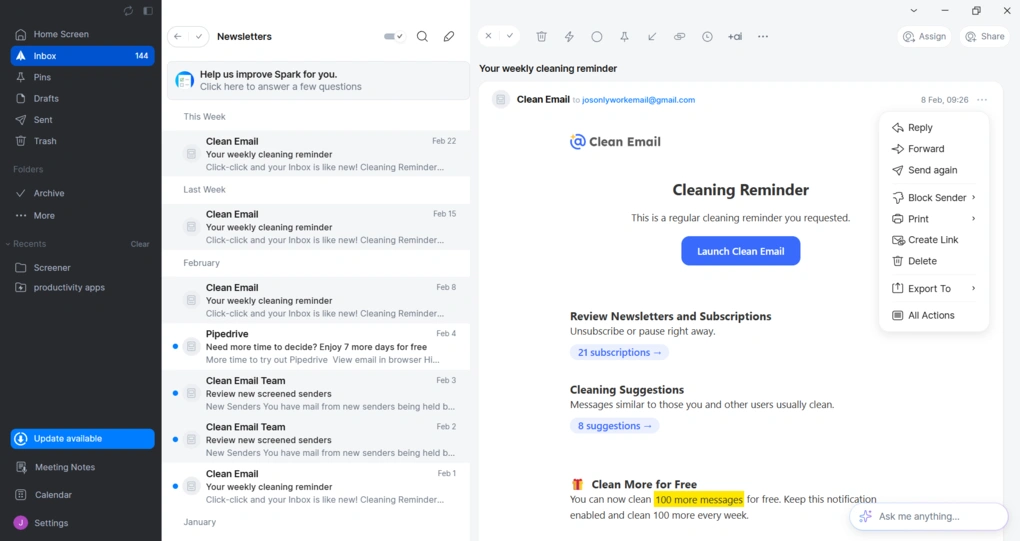Image resolution: width=1020 pixels, height=541 pixels.
Task: Open window dropdown chevron at top right
Action: [914, 10]
